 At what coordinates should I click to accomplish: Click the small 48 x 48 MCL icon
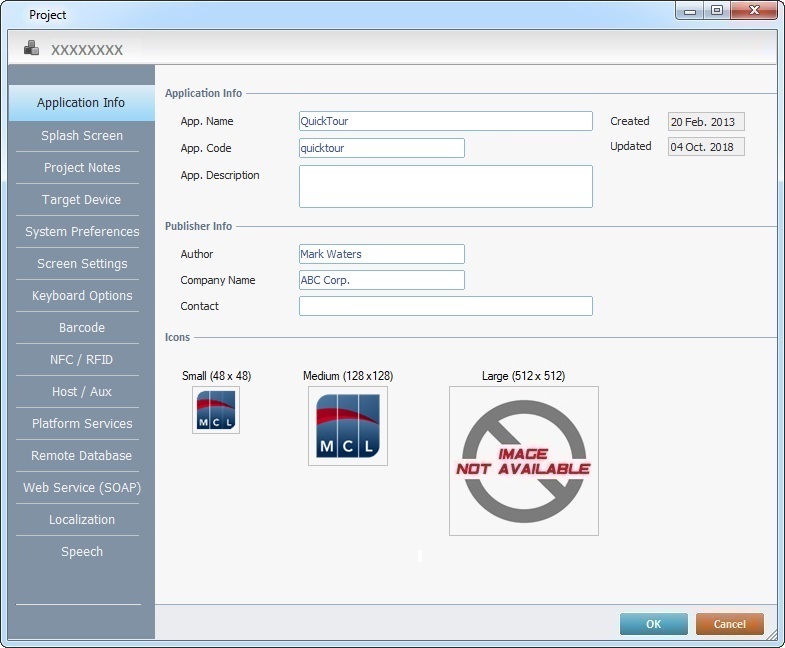[x=216, y=411]
